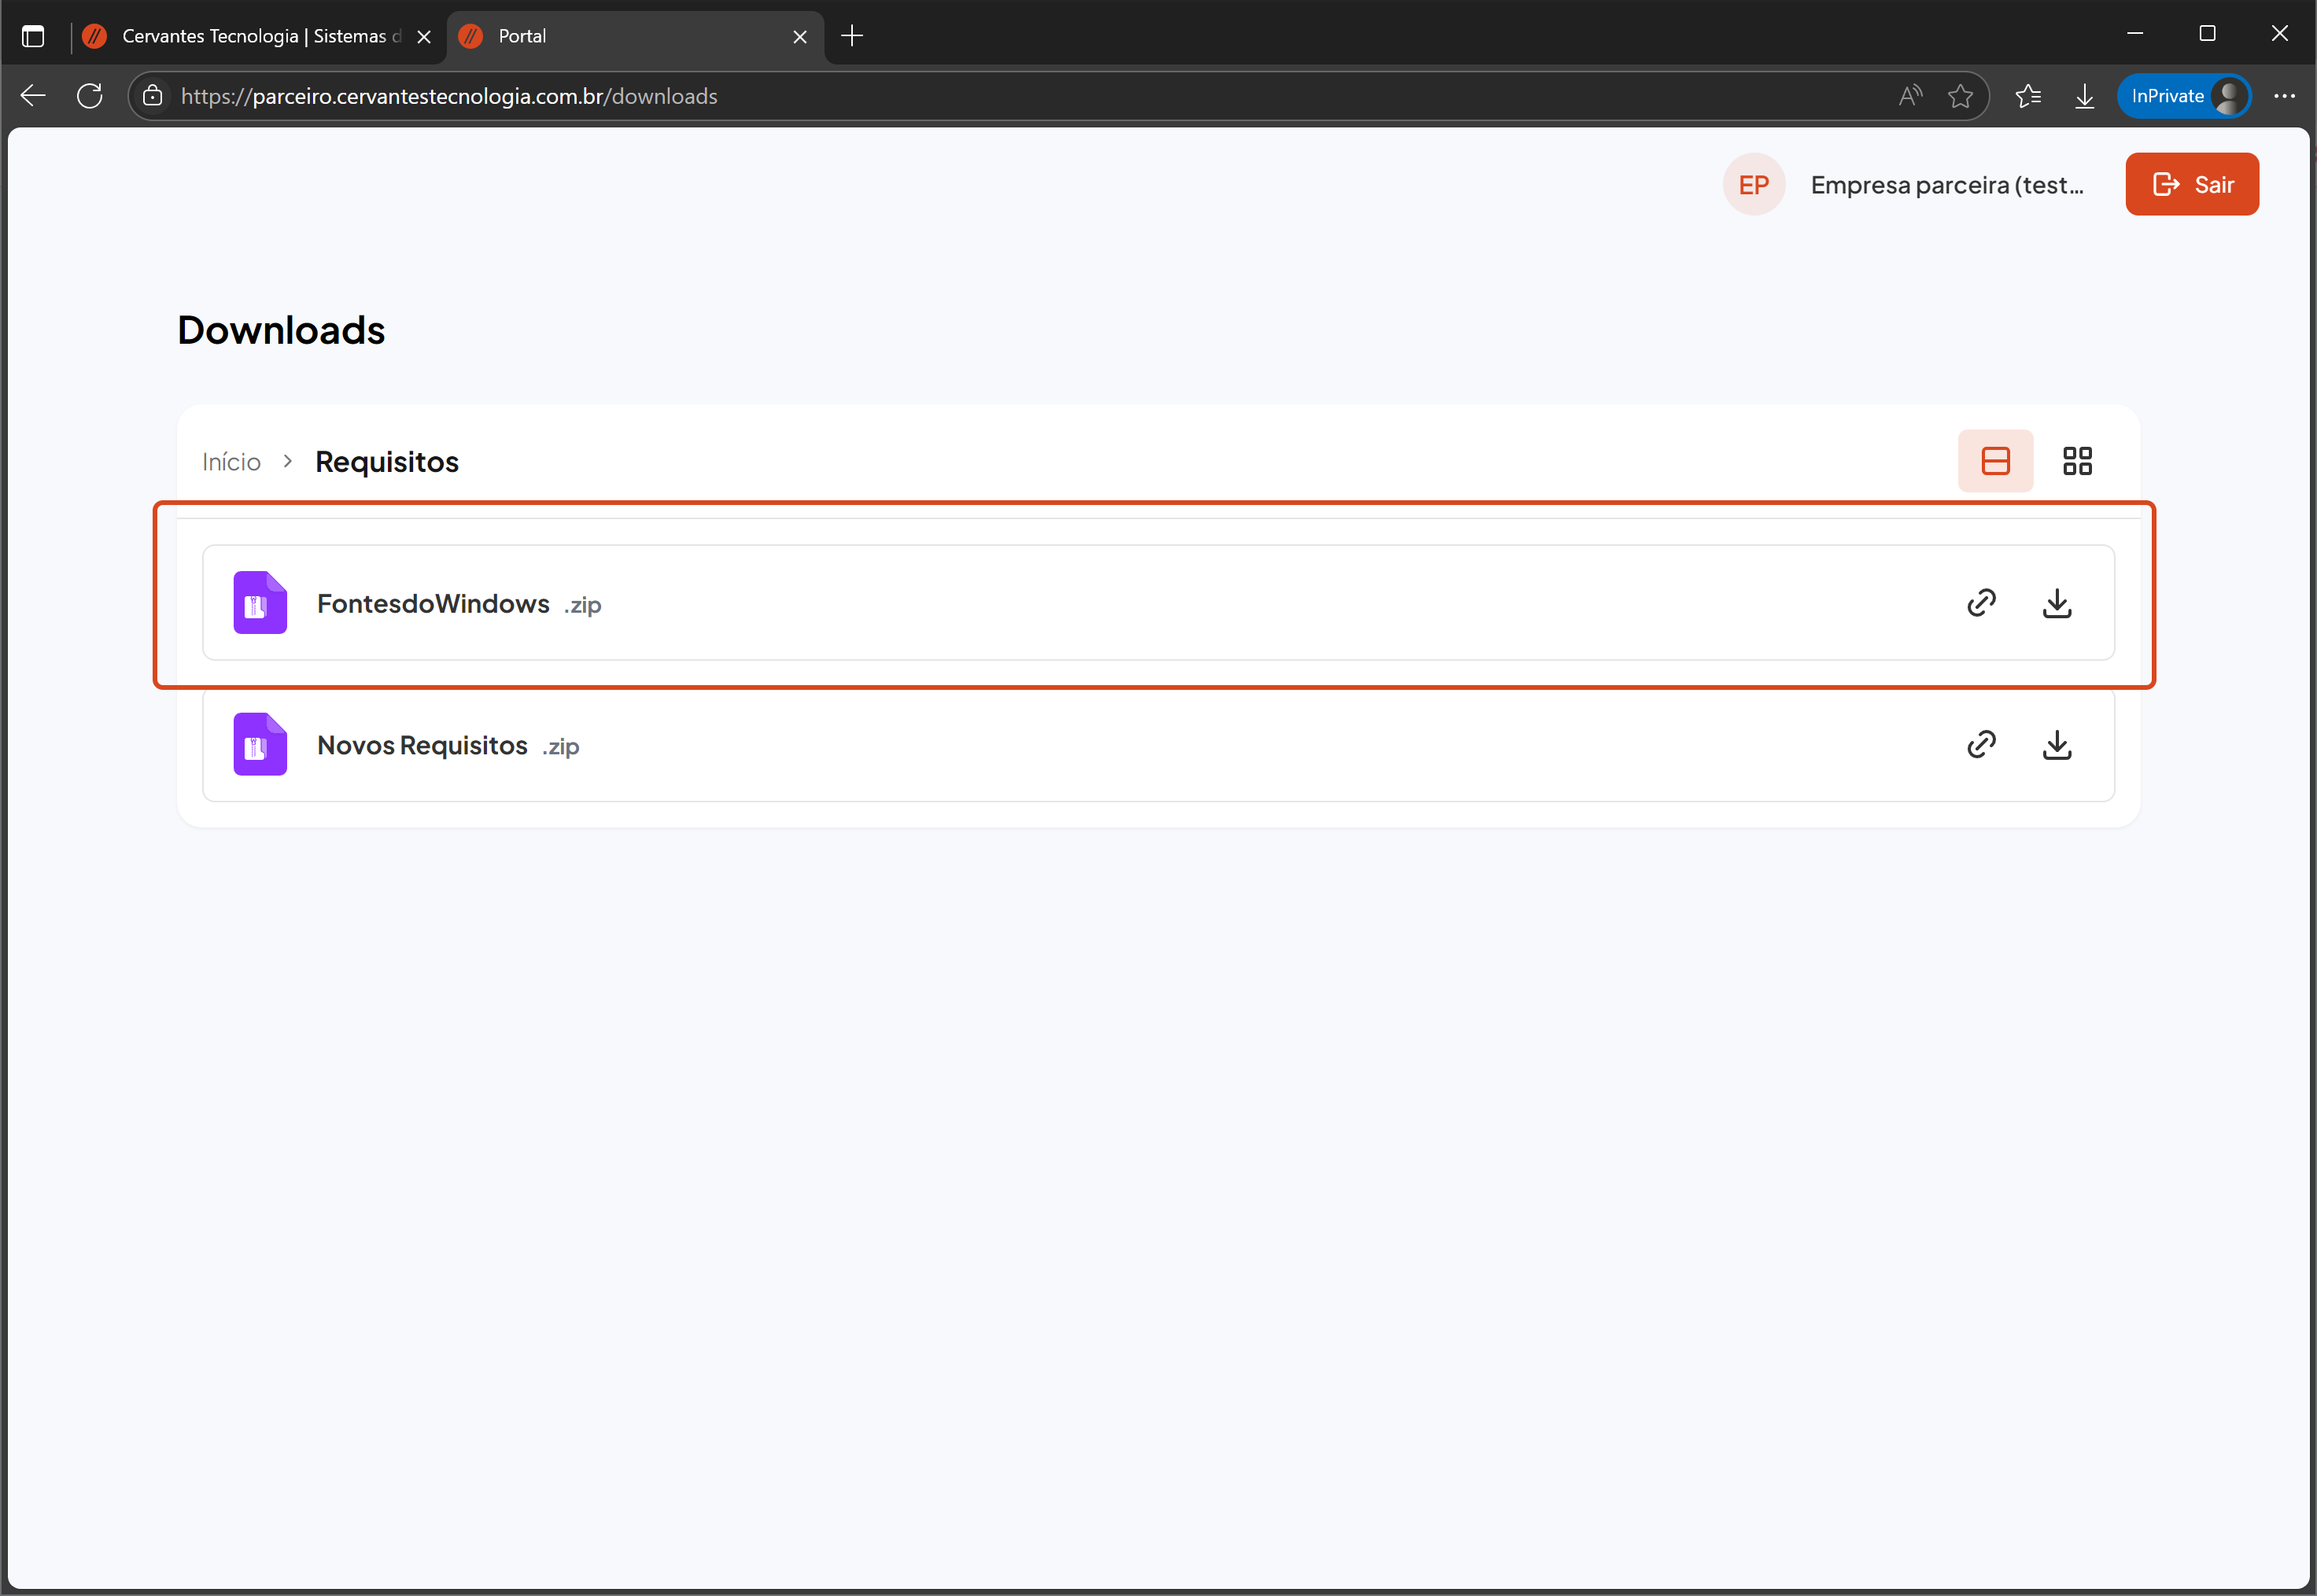This screenshot has width=2317, height=1596.
Task: Open browser settings and more menu
Action: pyautogui.click(x=2284, y=96)
